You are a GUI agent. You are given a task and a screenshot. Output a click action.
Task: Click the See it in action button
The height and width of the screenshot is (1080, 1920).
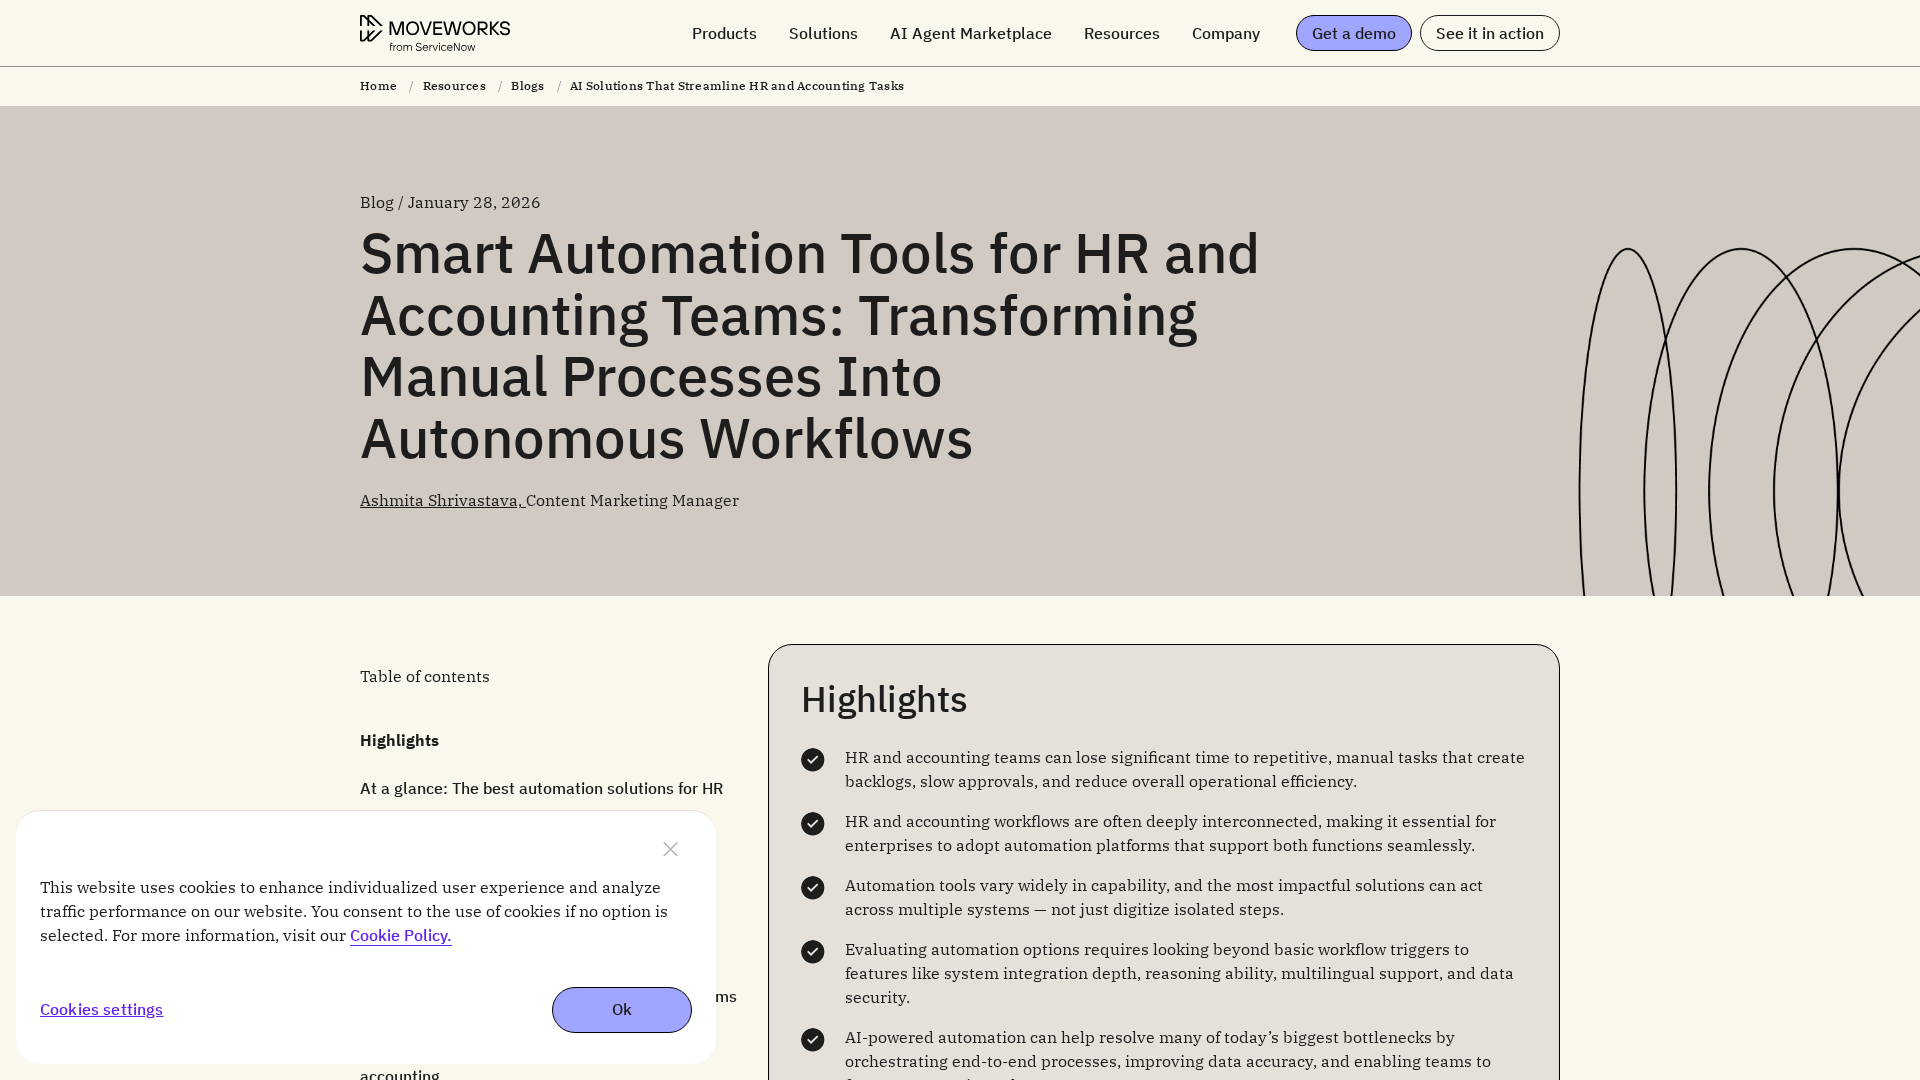pyautogui.click(x=1490, y=33)
